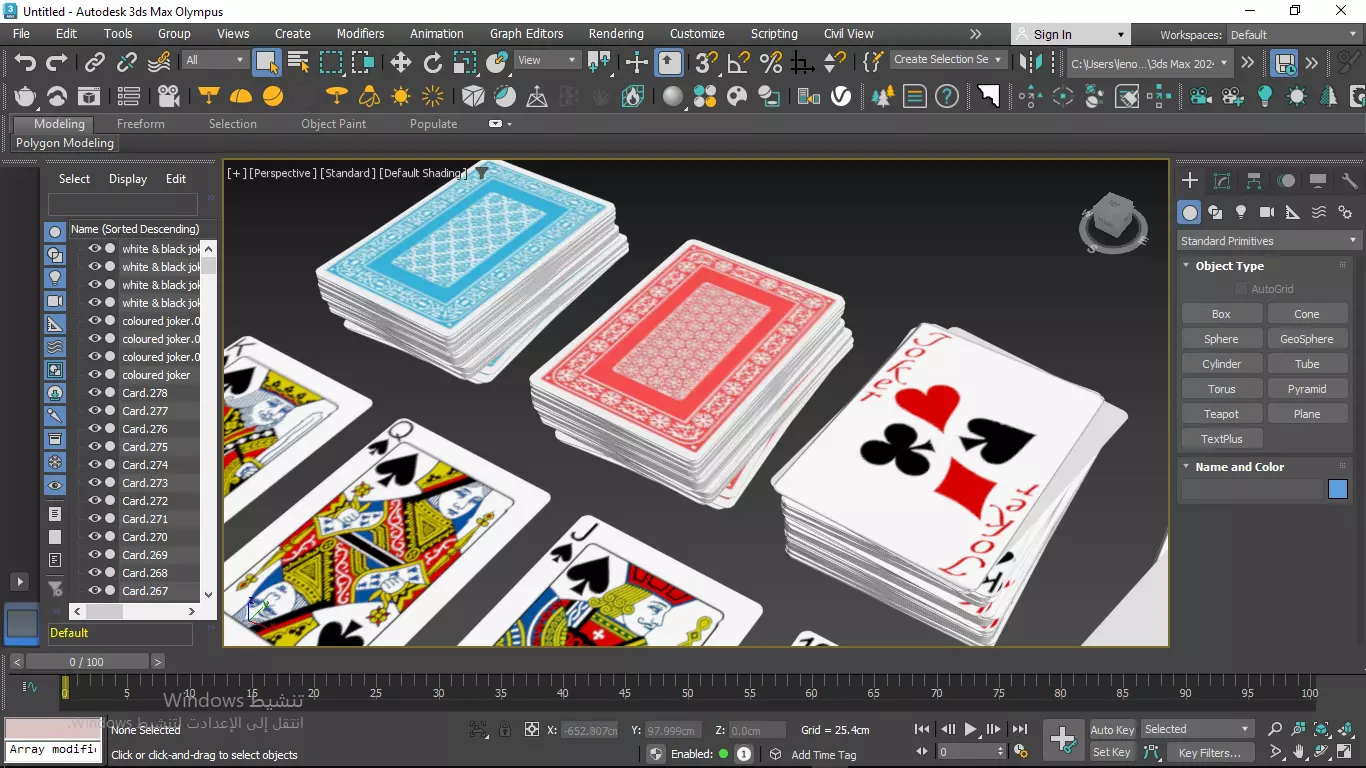Click the 0 / 100 time slider
This screenshot has height=768, width=1366.
point(87,662)
